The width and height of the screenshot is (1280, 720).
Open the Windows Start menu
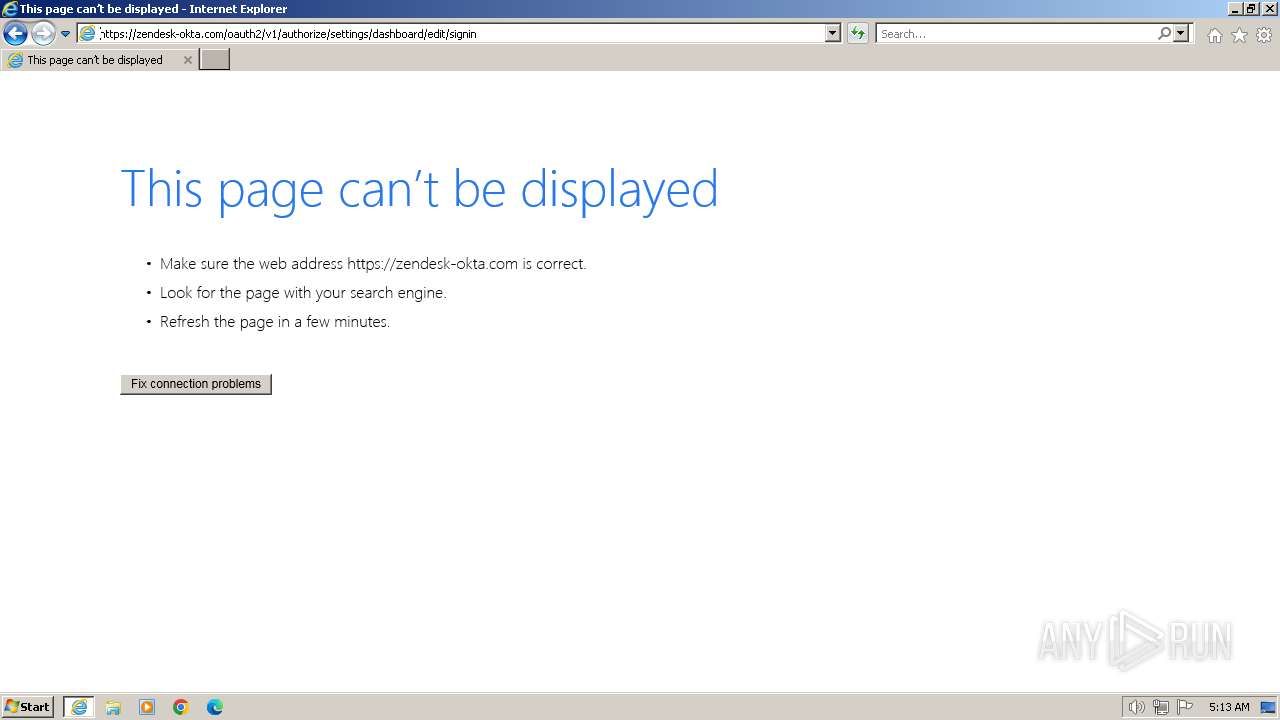[x=28, y=707]
